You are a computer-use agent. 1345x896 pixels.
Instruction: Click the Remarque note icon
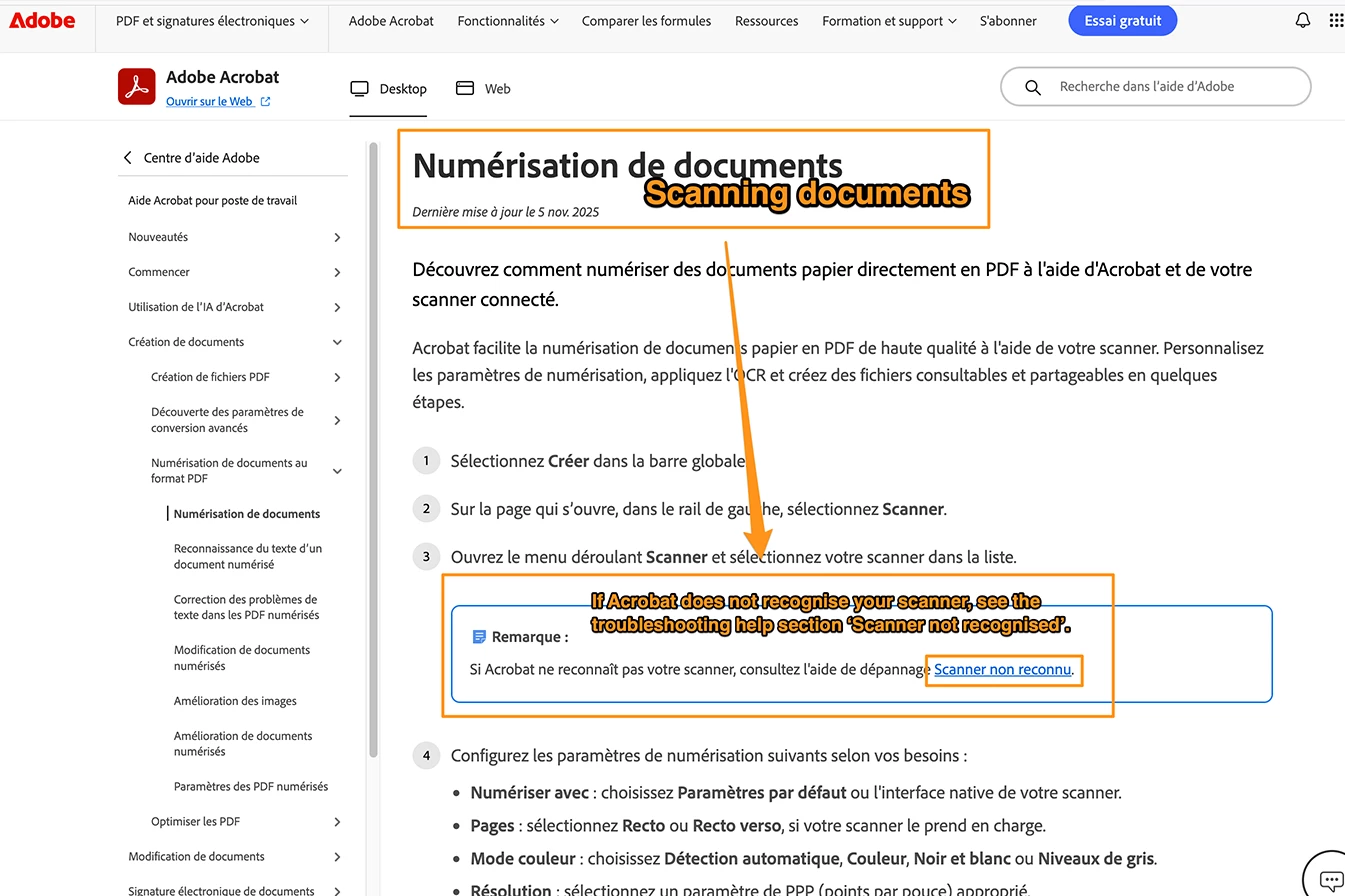click(479, 637)
